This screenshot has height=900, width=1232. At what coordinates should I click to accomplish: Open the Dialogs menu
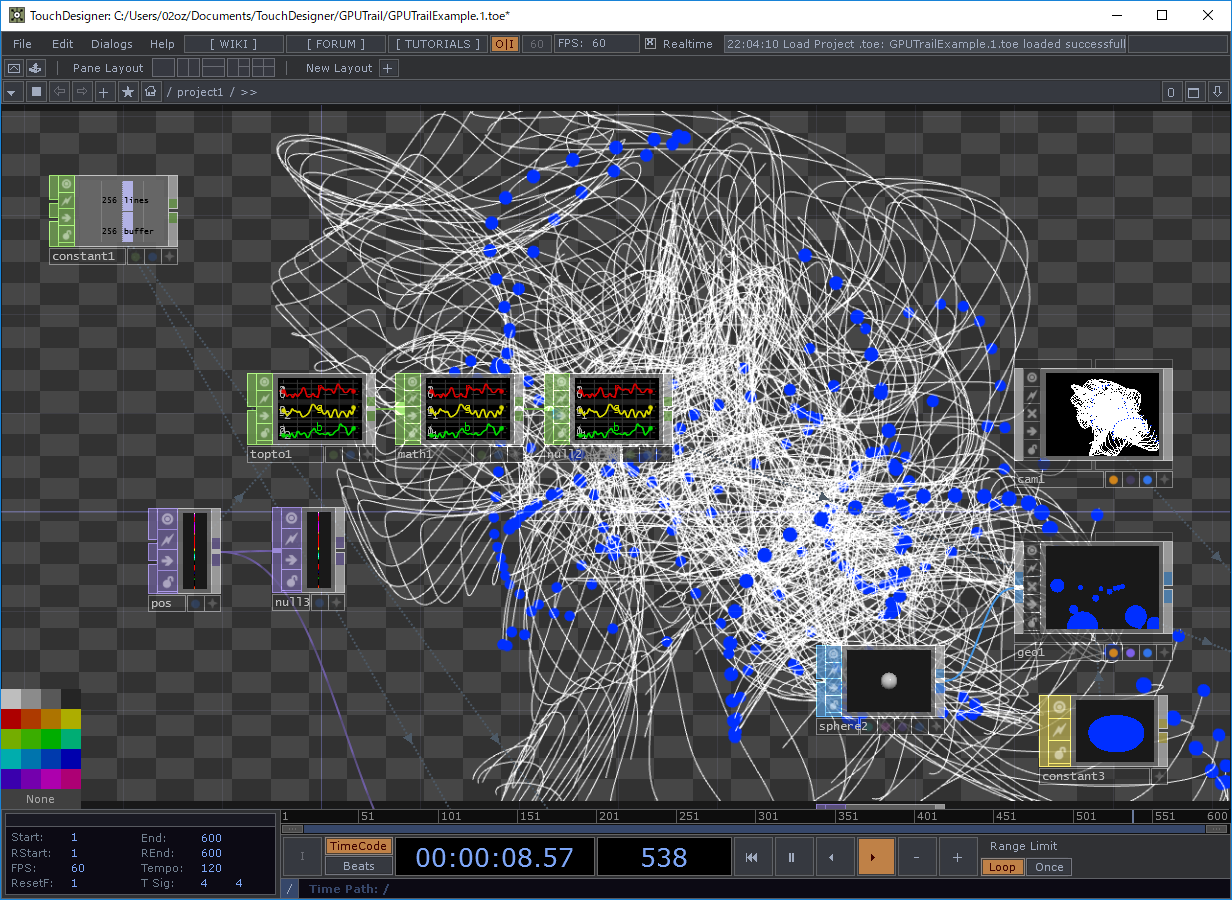111,44
